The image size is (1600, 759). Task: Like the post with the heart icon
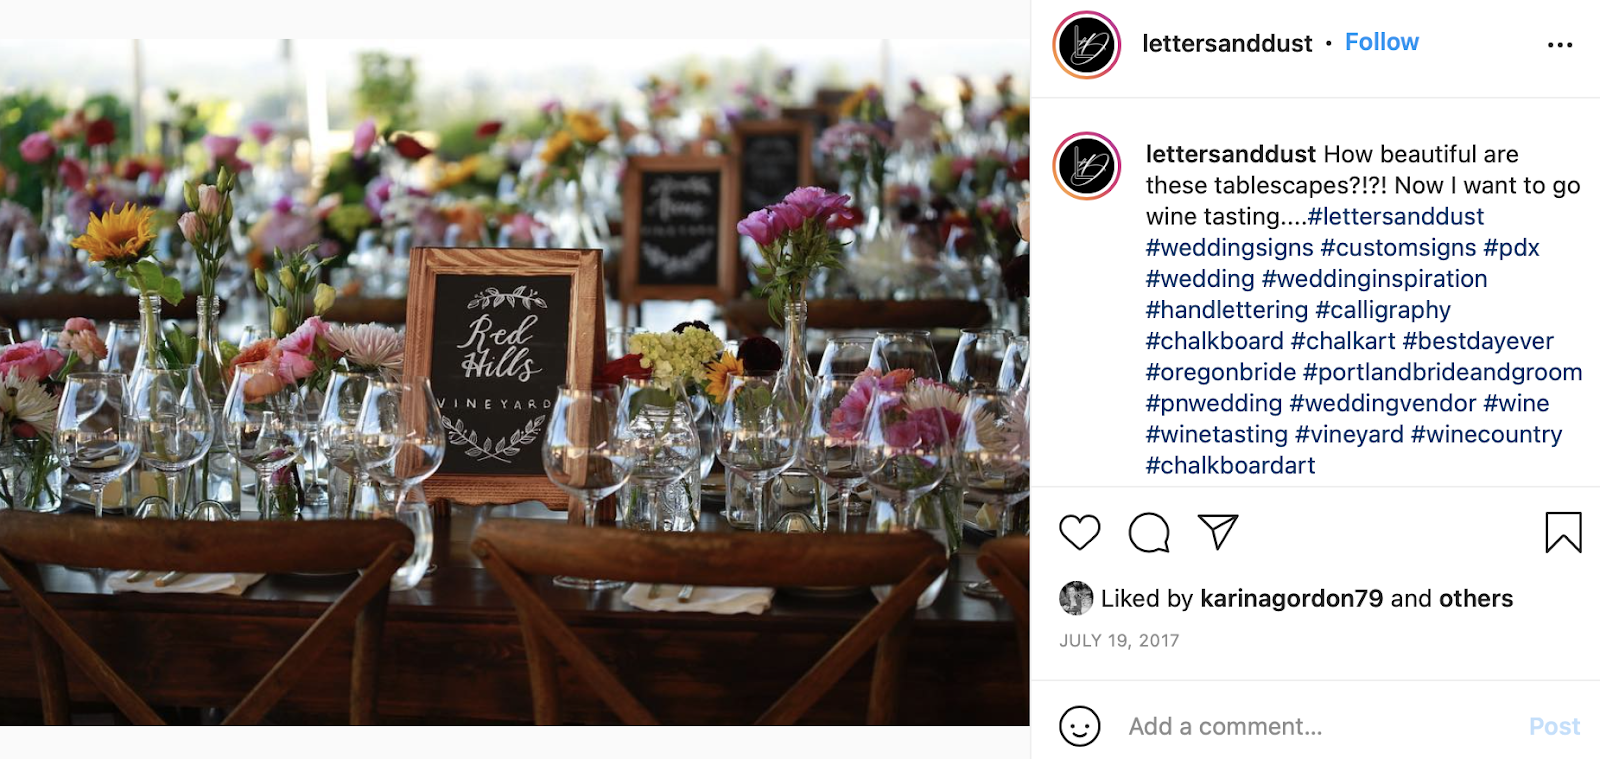pyautogui.click(x=1079, y=533)
